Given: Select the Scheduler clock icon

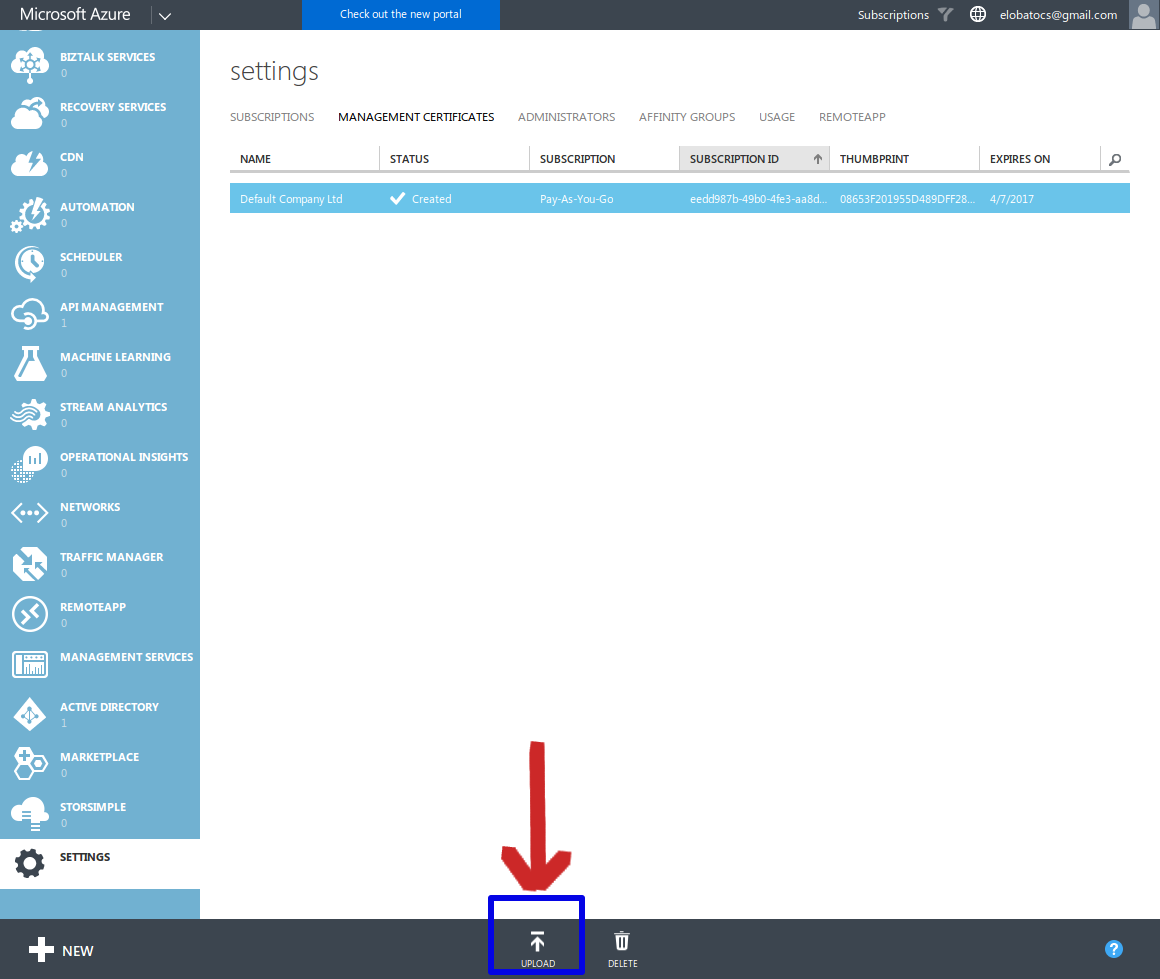Looking at the screenshot, I should click(x=30, y=264).
